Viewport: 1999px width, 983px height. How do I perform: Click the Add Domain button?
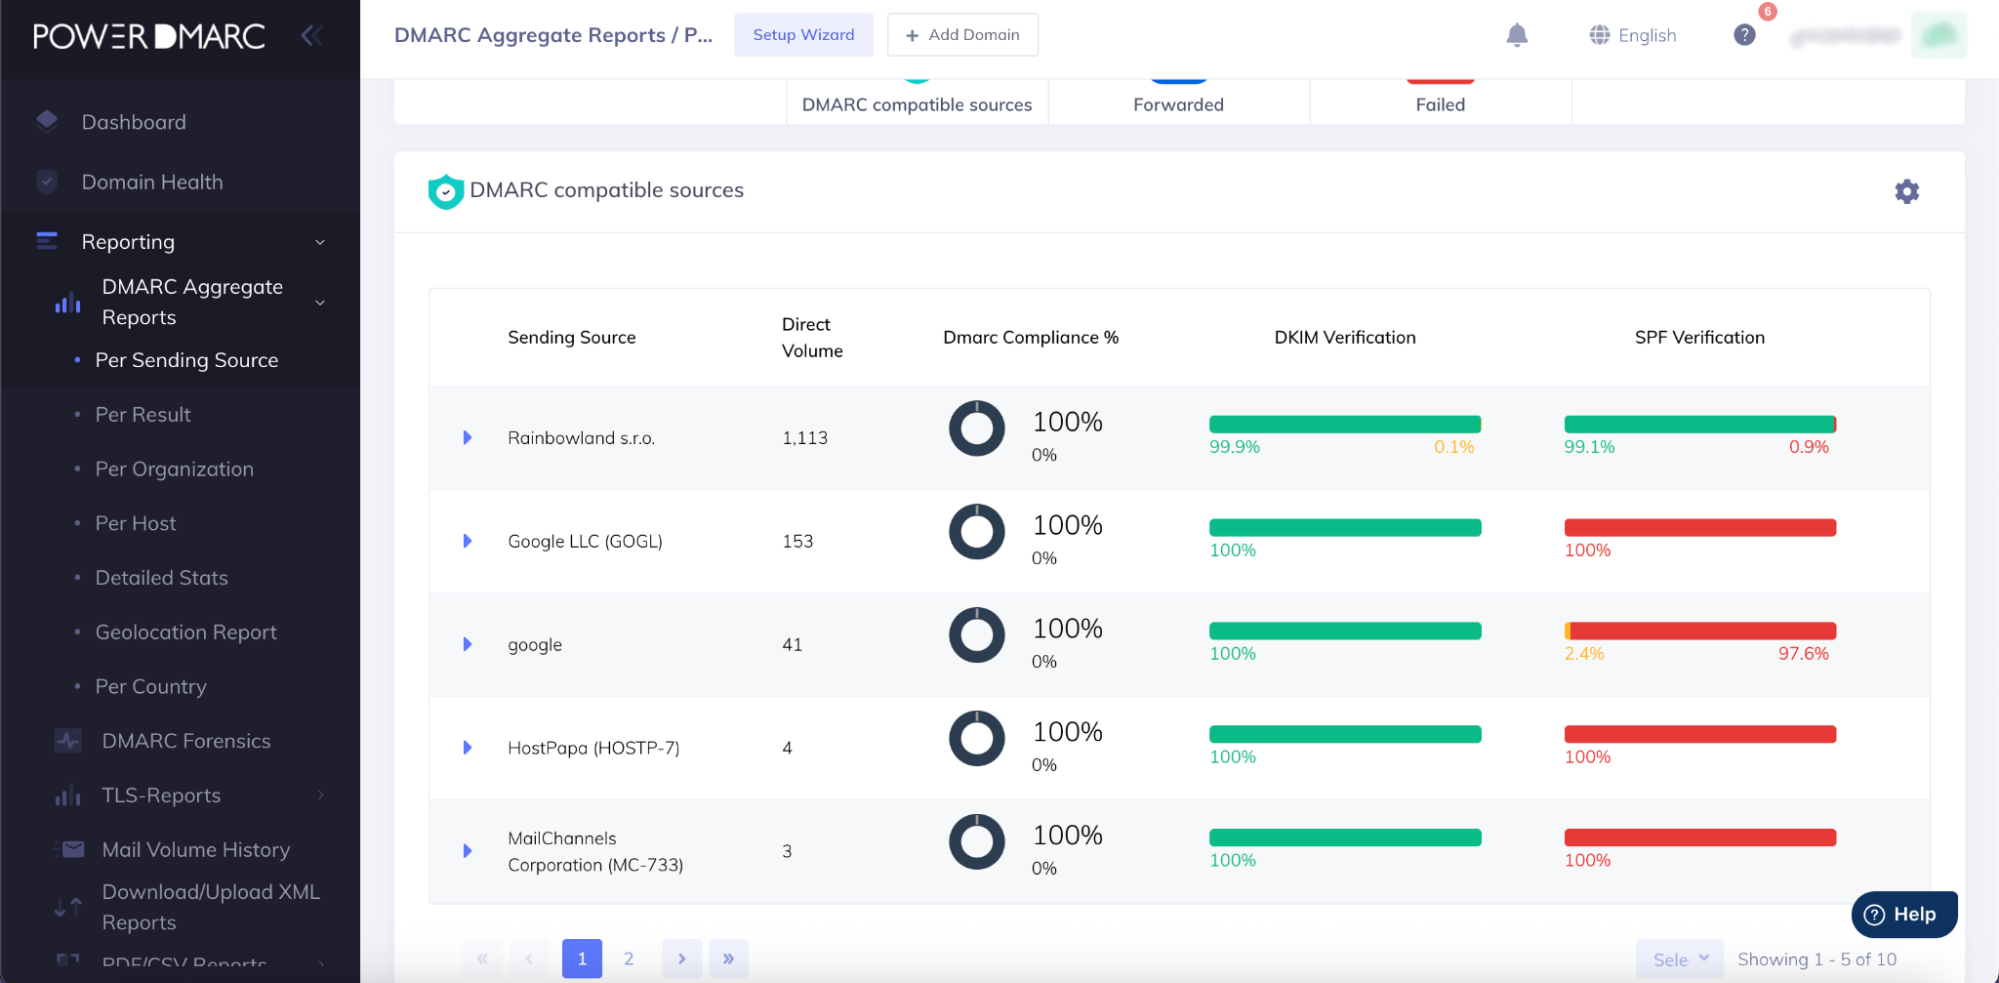[962, 35]
